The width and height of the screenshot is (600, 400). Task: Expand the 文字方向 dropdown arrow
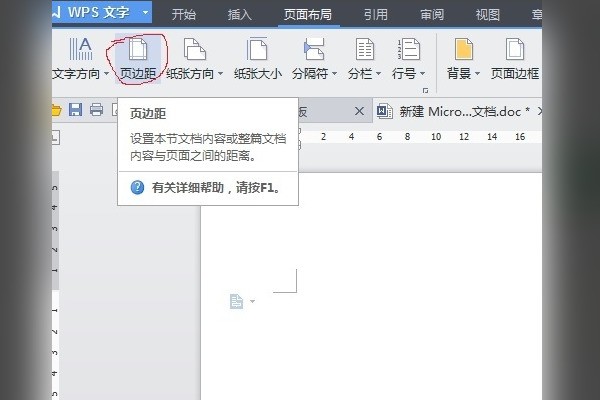pyautogui.click(x=106, y=73)
